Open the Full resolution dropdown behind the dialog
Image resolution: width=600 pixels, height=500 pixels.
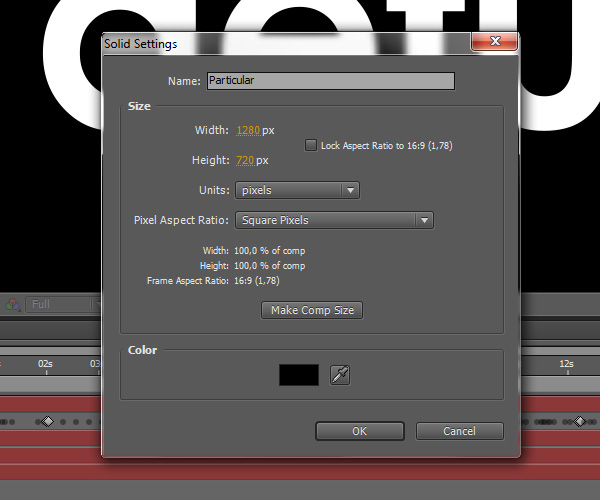(x=63, y=305)
